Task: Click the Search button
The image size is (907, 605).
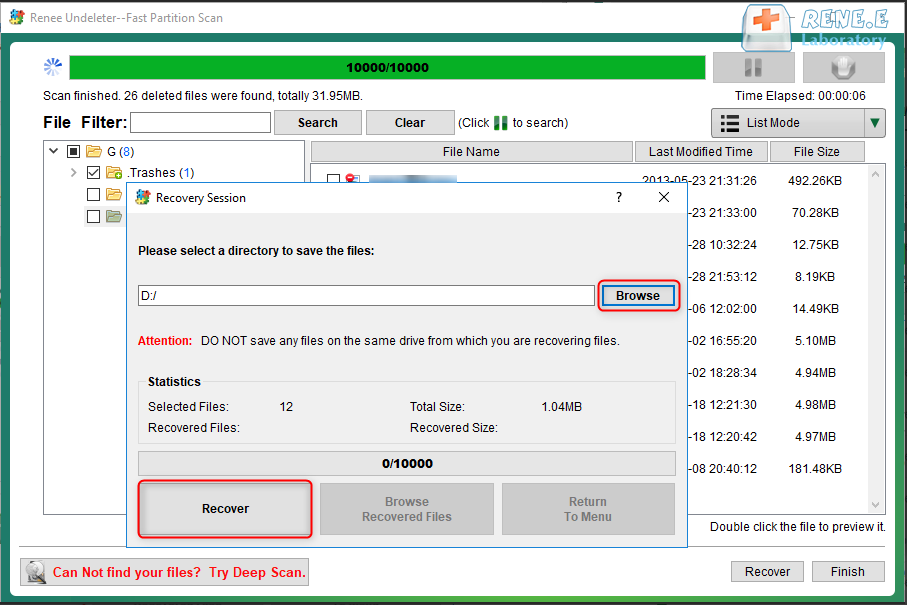Action: pyautogui.click(x=318, y=123)
